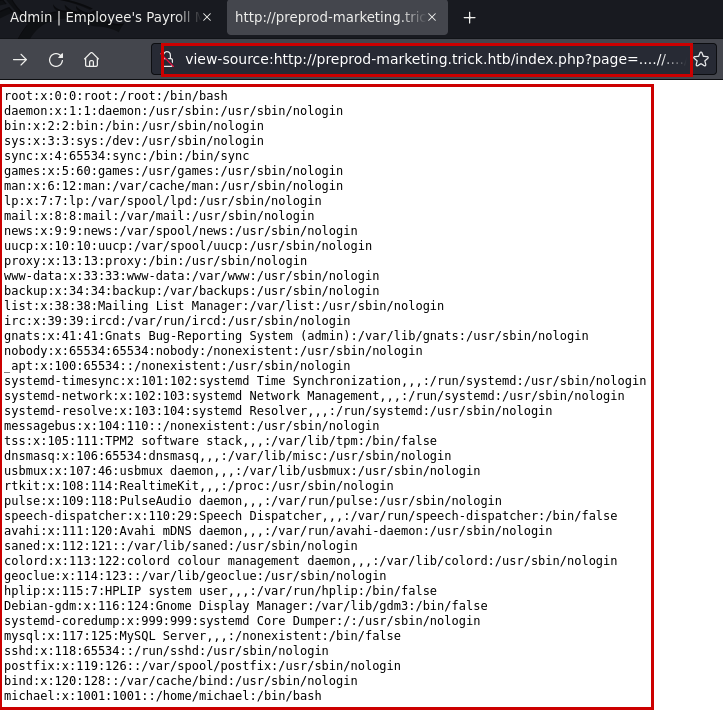This screenshot has height=713, width=723.
Task: Click the www-data:x:33:33 line
Action: [192, 276]
